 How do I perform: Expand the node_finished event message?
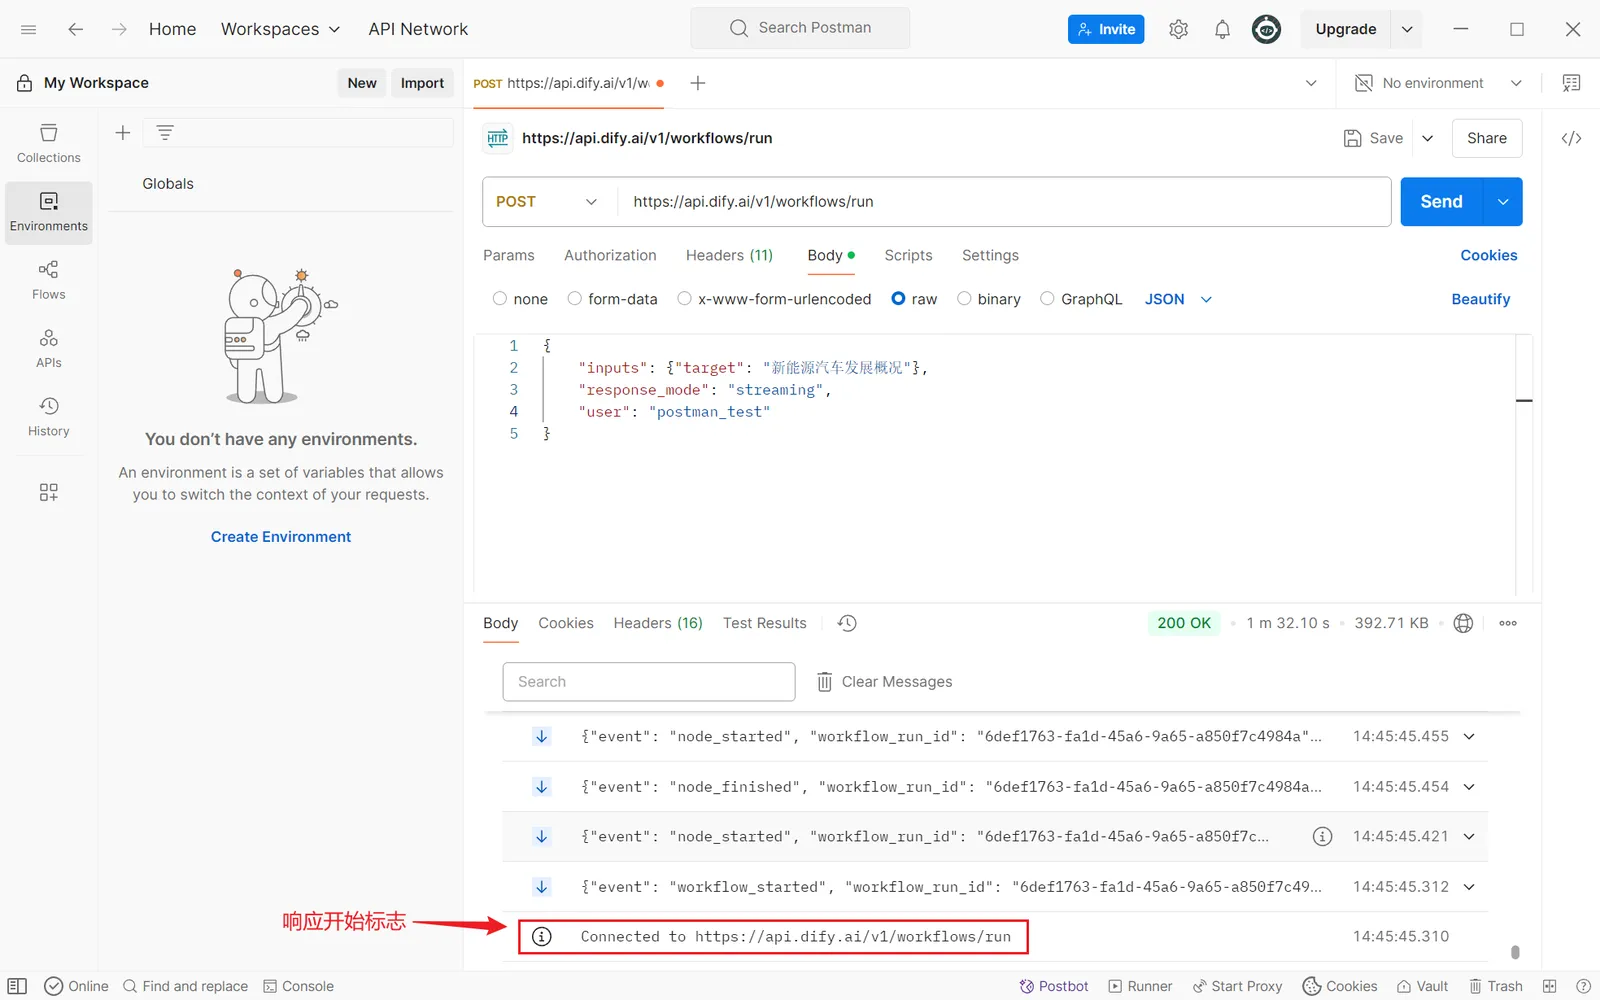(1469, 787)
